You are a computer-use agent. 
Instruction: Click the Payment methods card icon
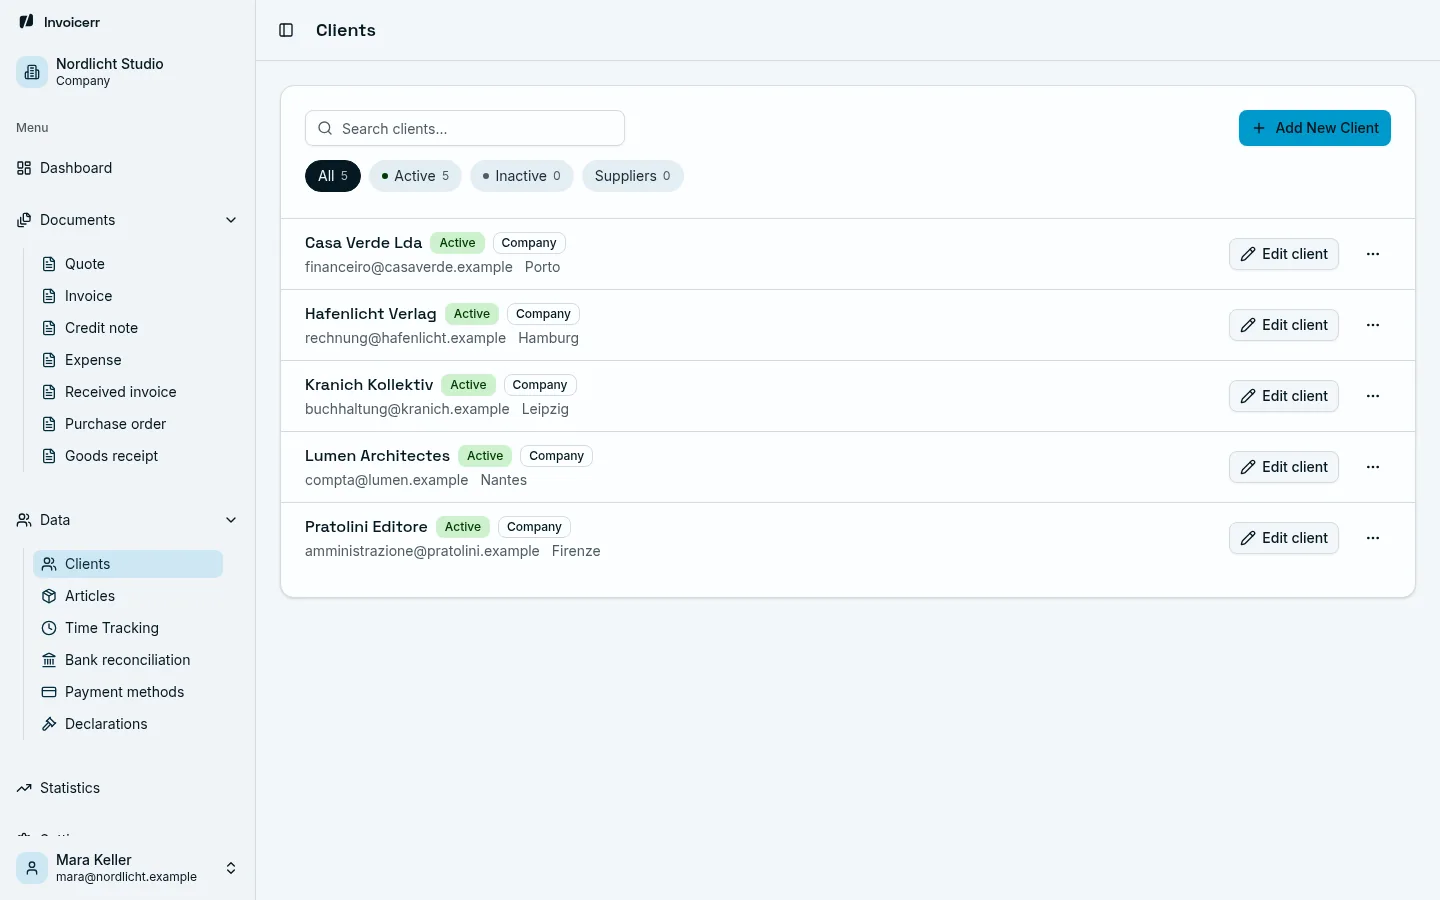[x=49, y=692]
